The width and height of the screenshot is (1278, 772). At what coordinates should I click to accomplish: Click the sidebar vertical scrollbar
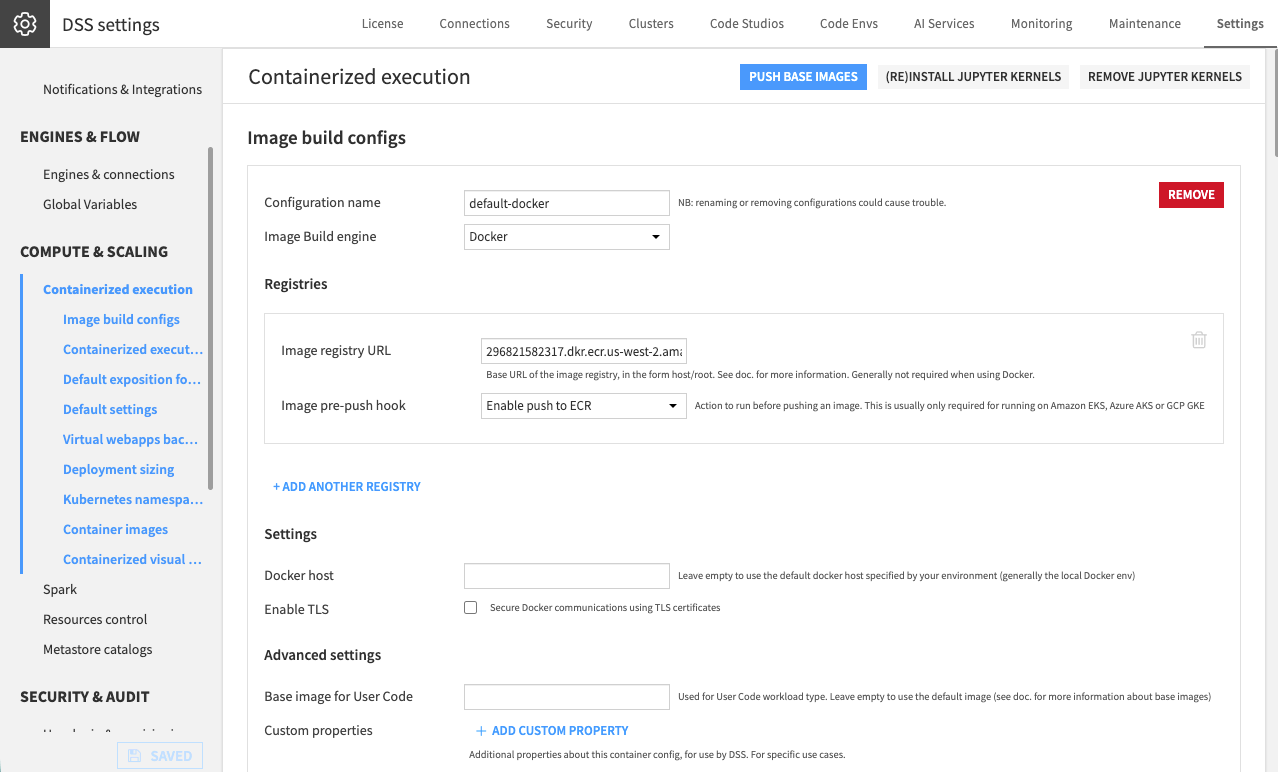[210, 318]
